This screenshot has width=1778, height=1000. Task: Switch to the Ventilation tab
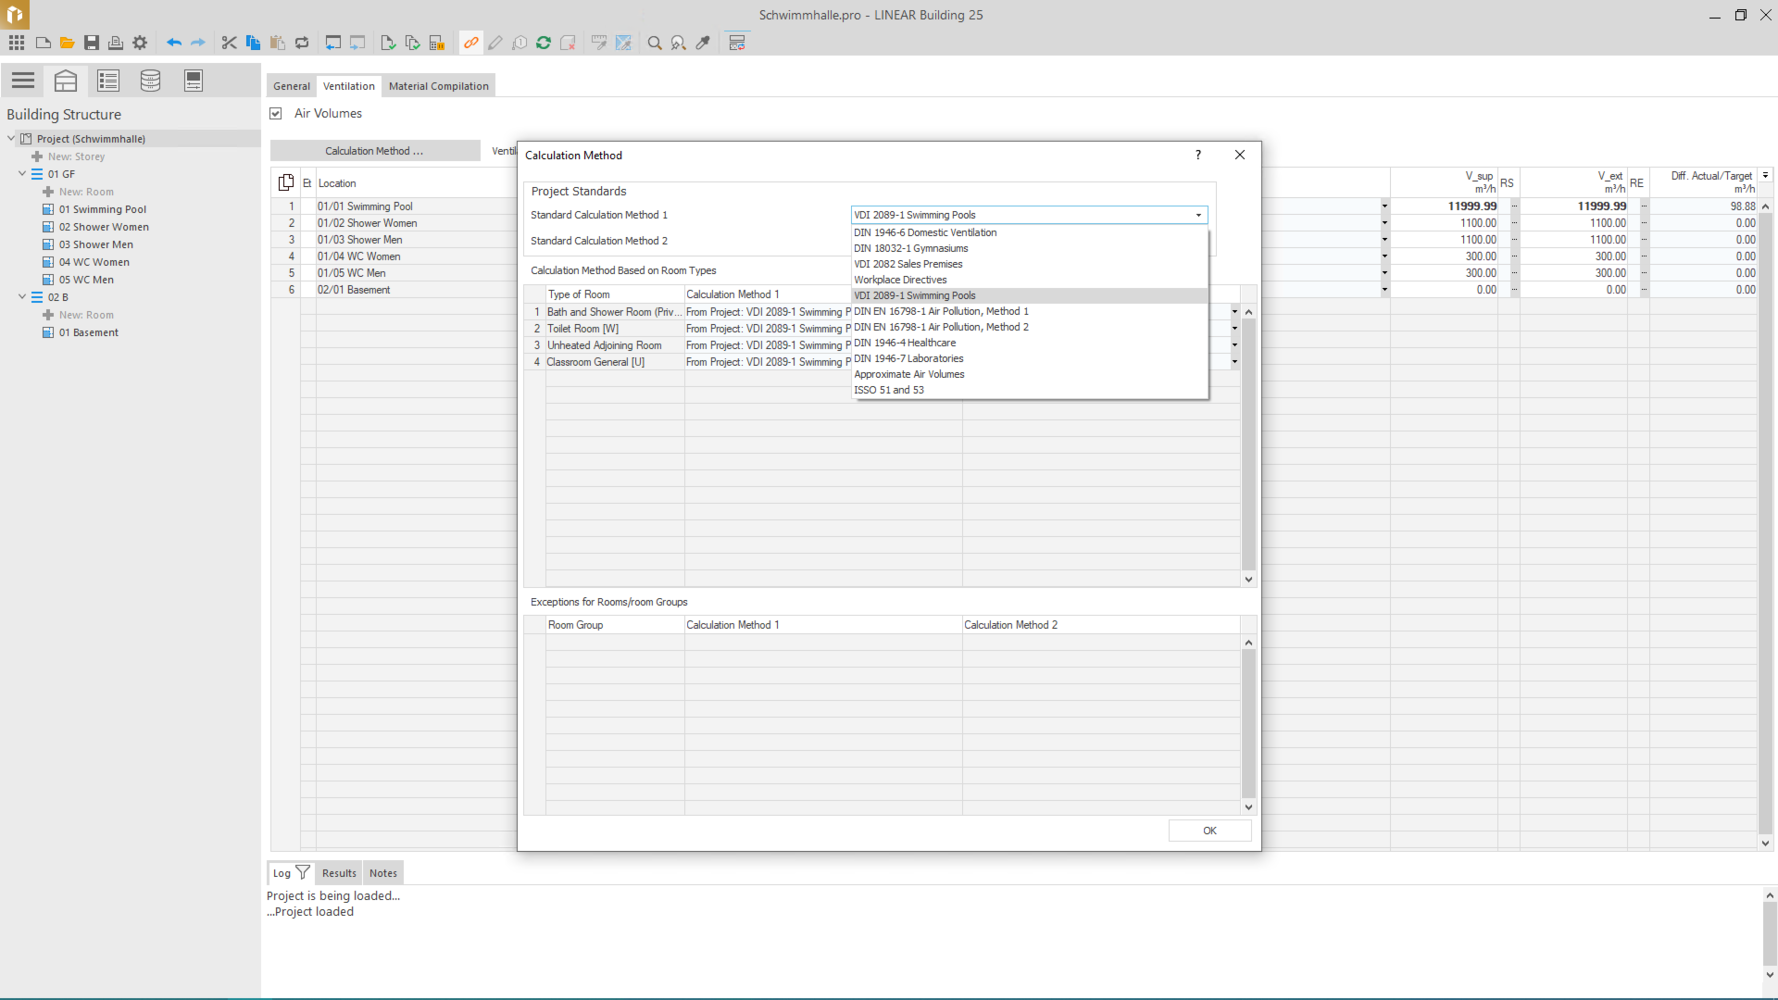(x=349, y=86)
